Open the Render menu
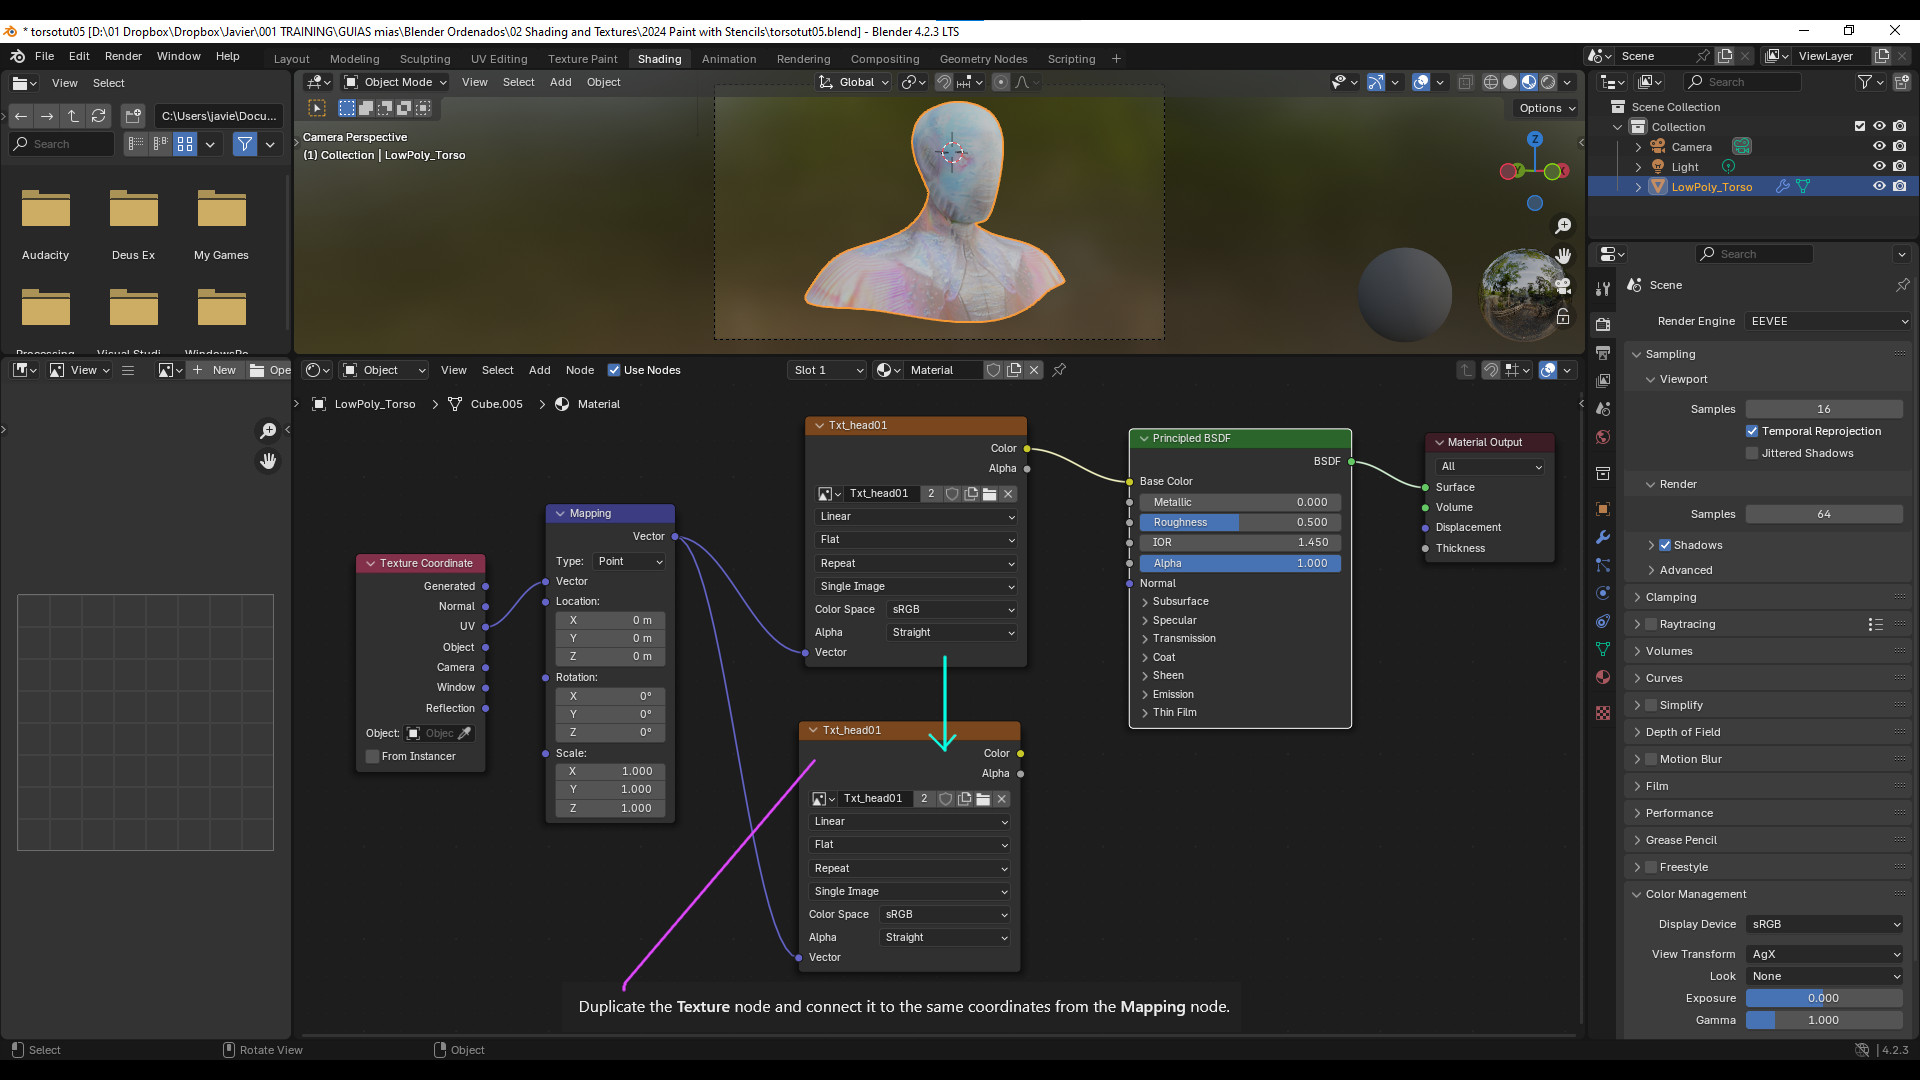The height and width of the screenshot is (1080, 1920). point(123,56)
